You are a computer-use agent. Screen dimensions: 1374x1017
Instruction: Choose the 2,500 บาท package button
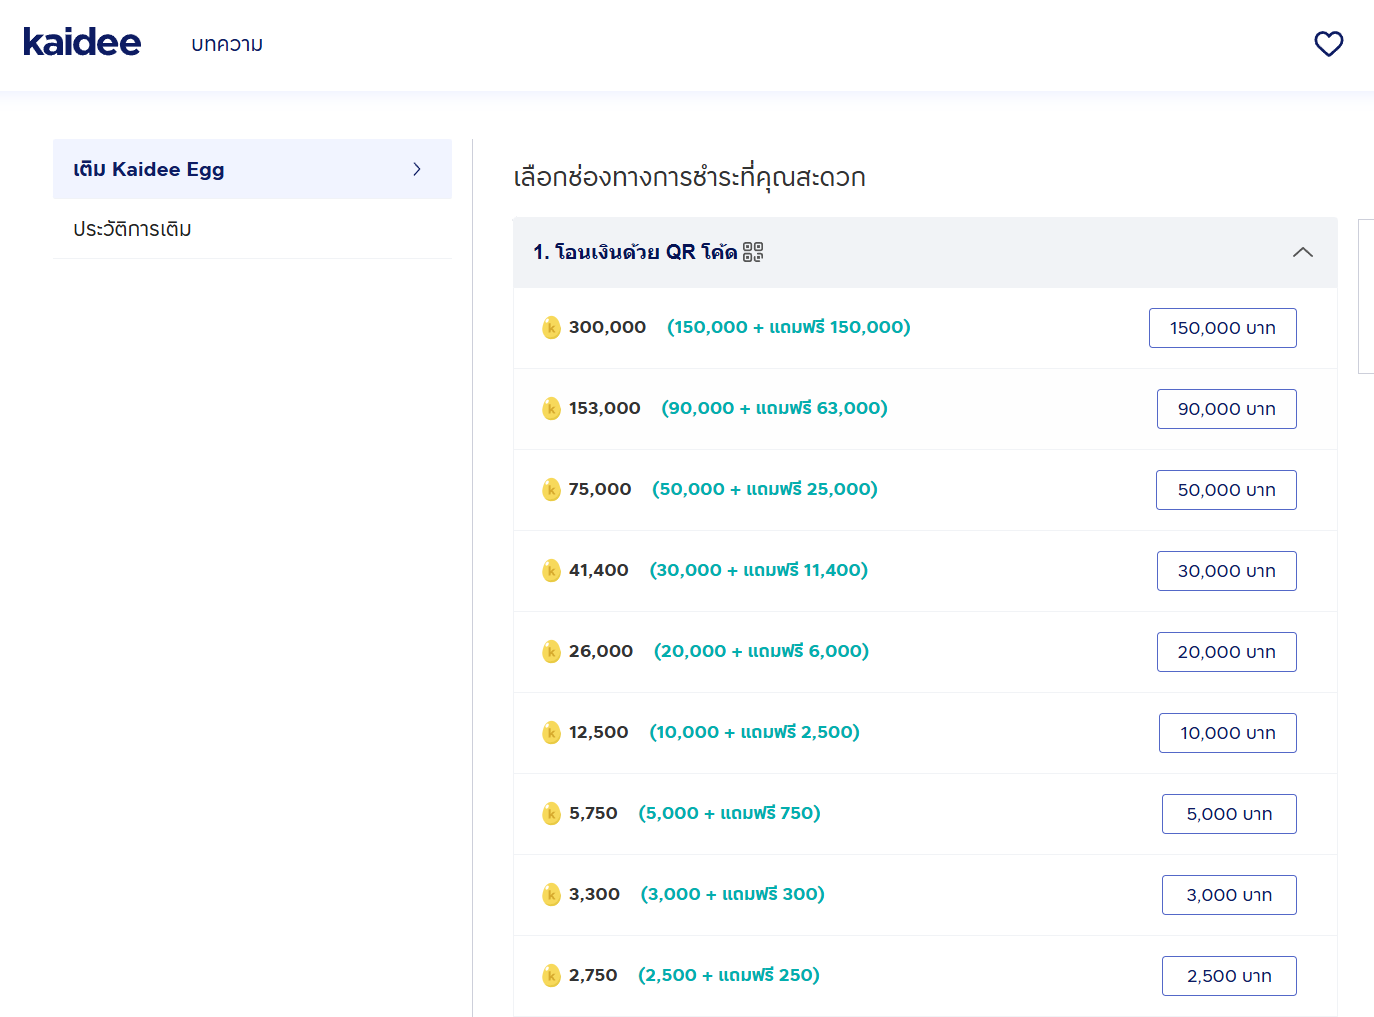[x=1229, y=976]
